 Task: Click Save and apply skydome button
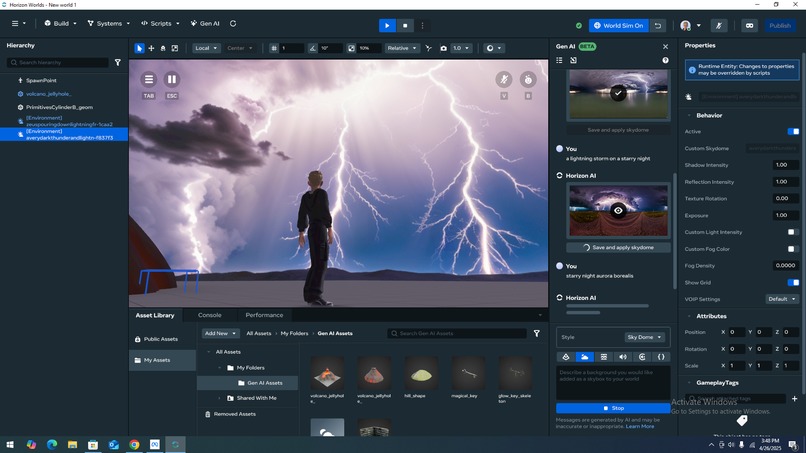(618, 248)
